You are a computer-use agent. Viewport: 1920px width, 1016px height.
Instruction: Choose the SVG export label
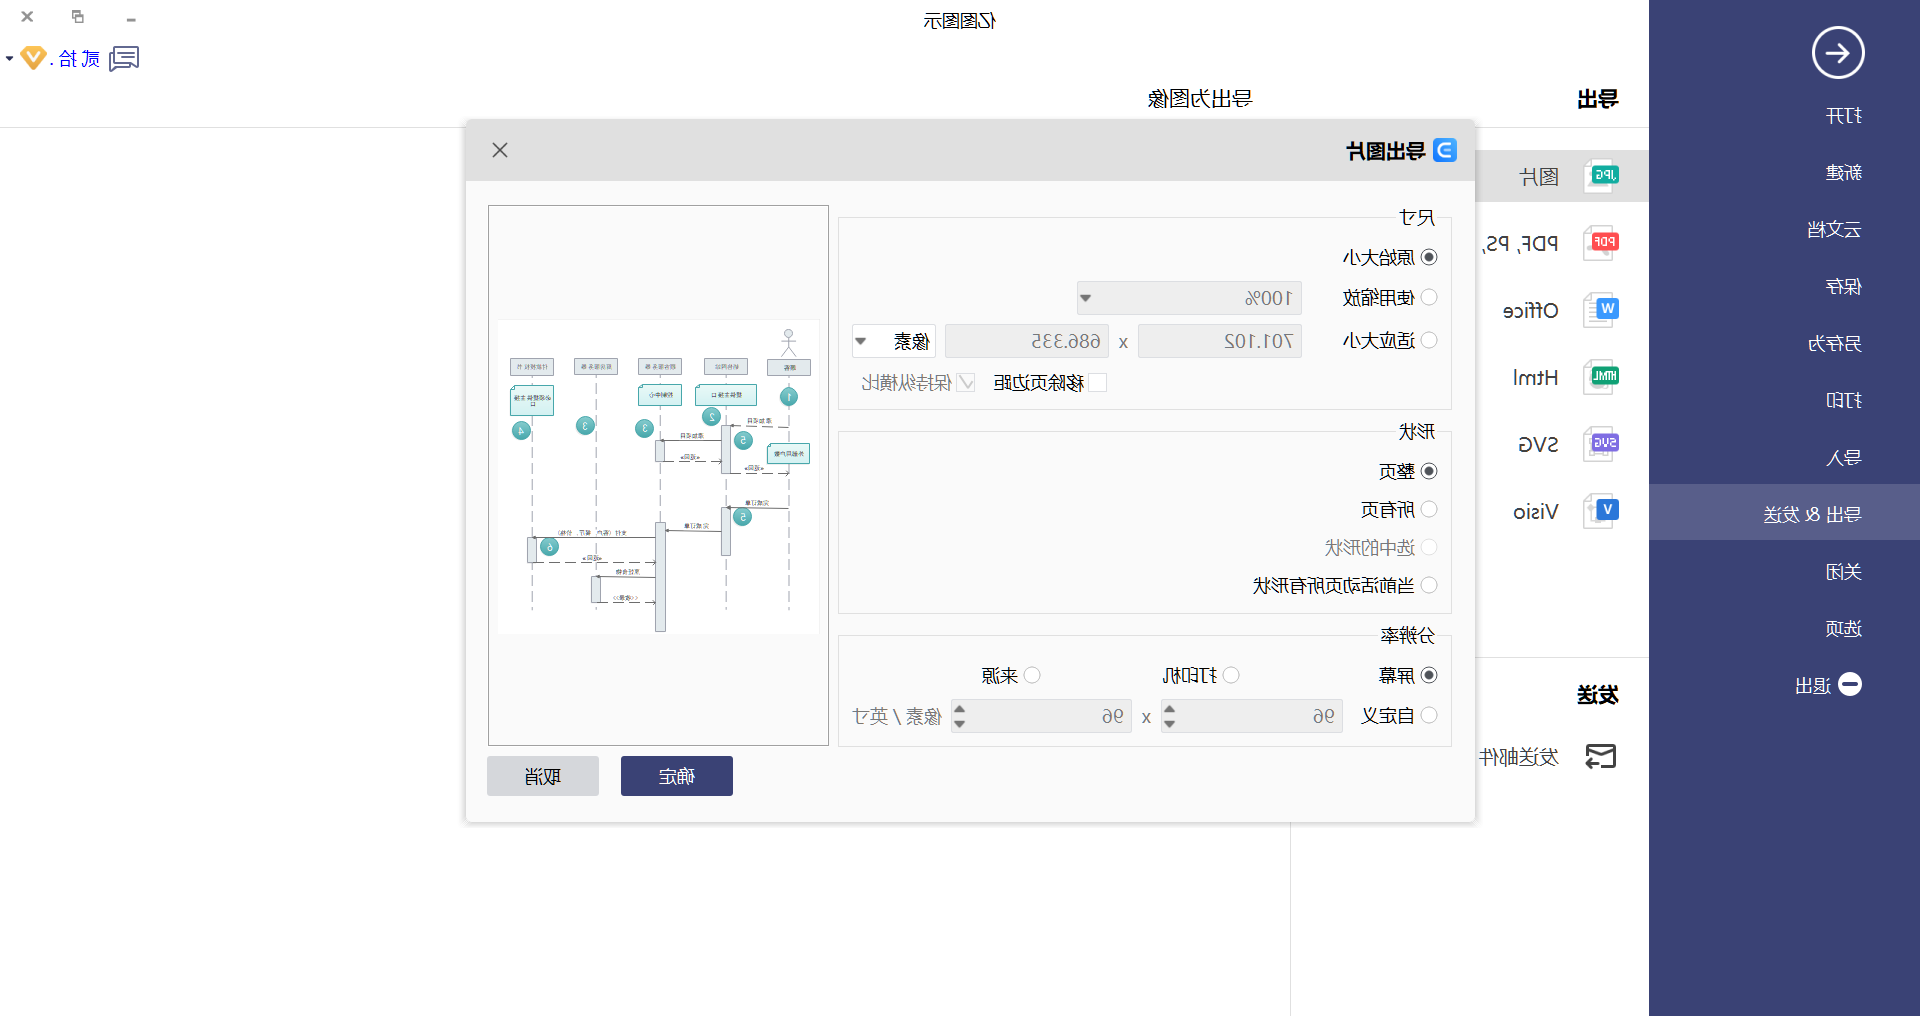[x=1538, y=445]
